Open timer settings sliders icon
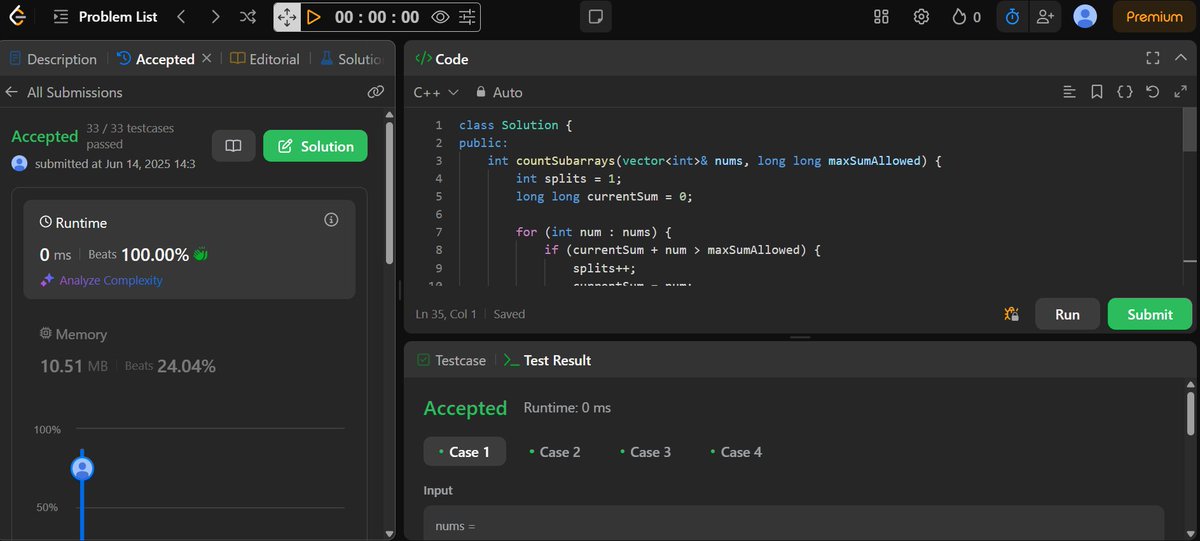The width and height of the screenshot is (1200, 541). click(467, 17)
